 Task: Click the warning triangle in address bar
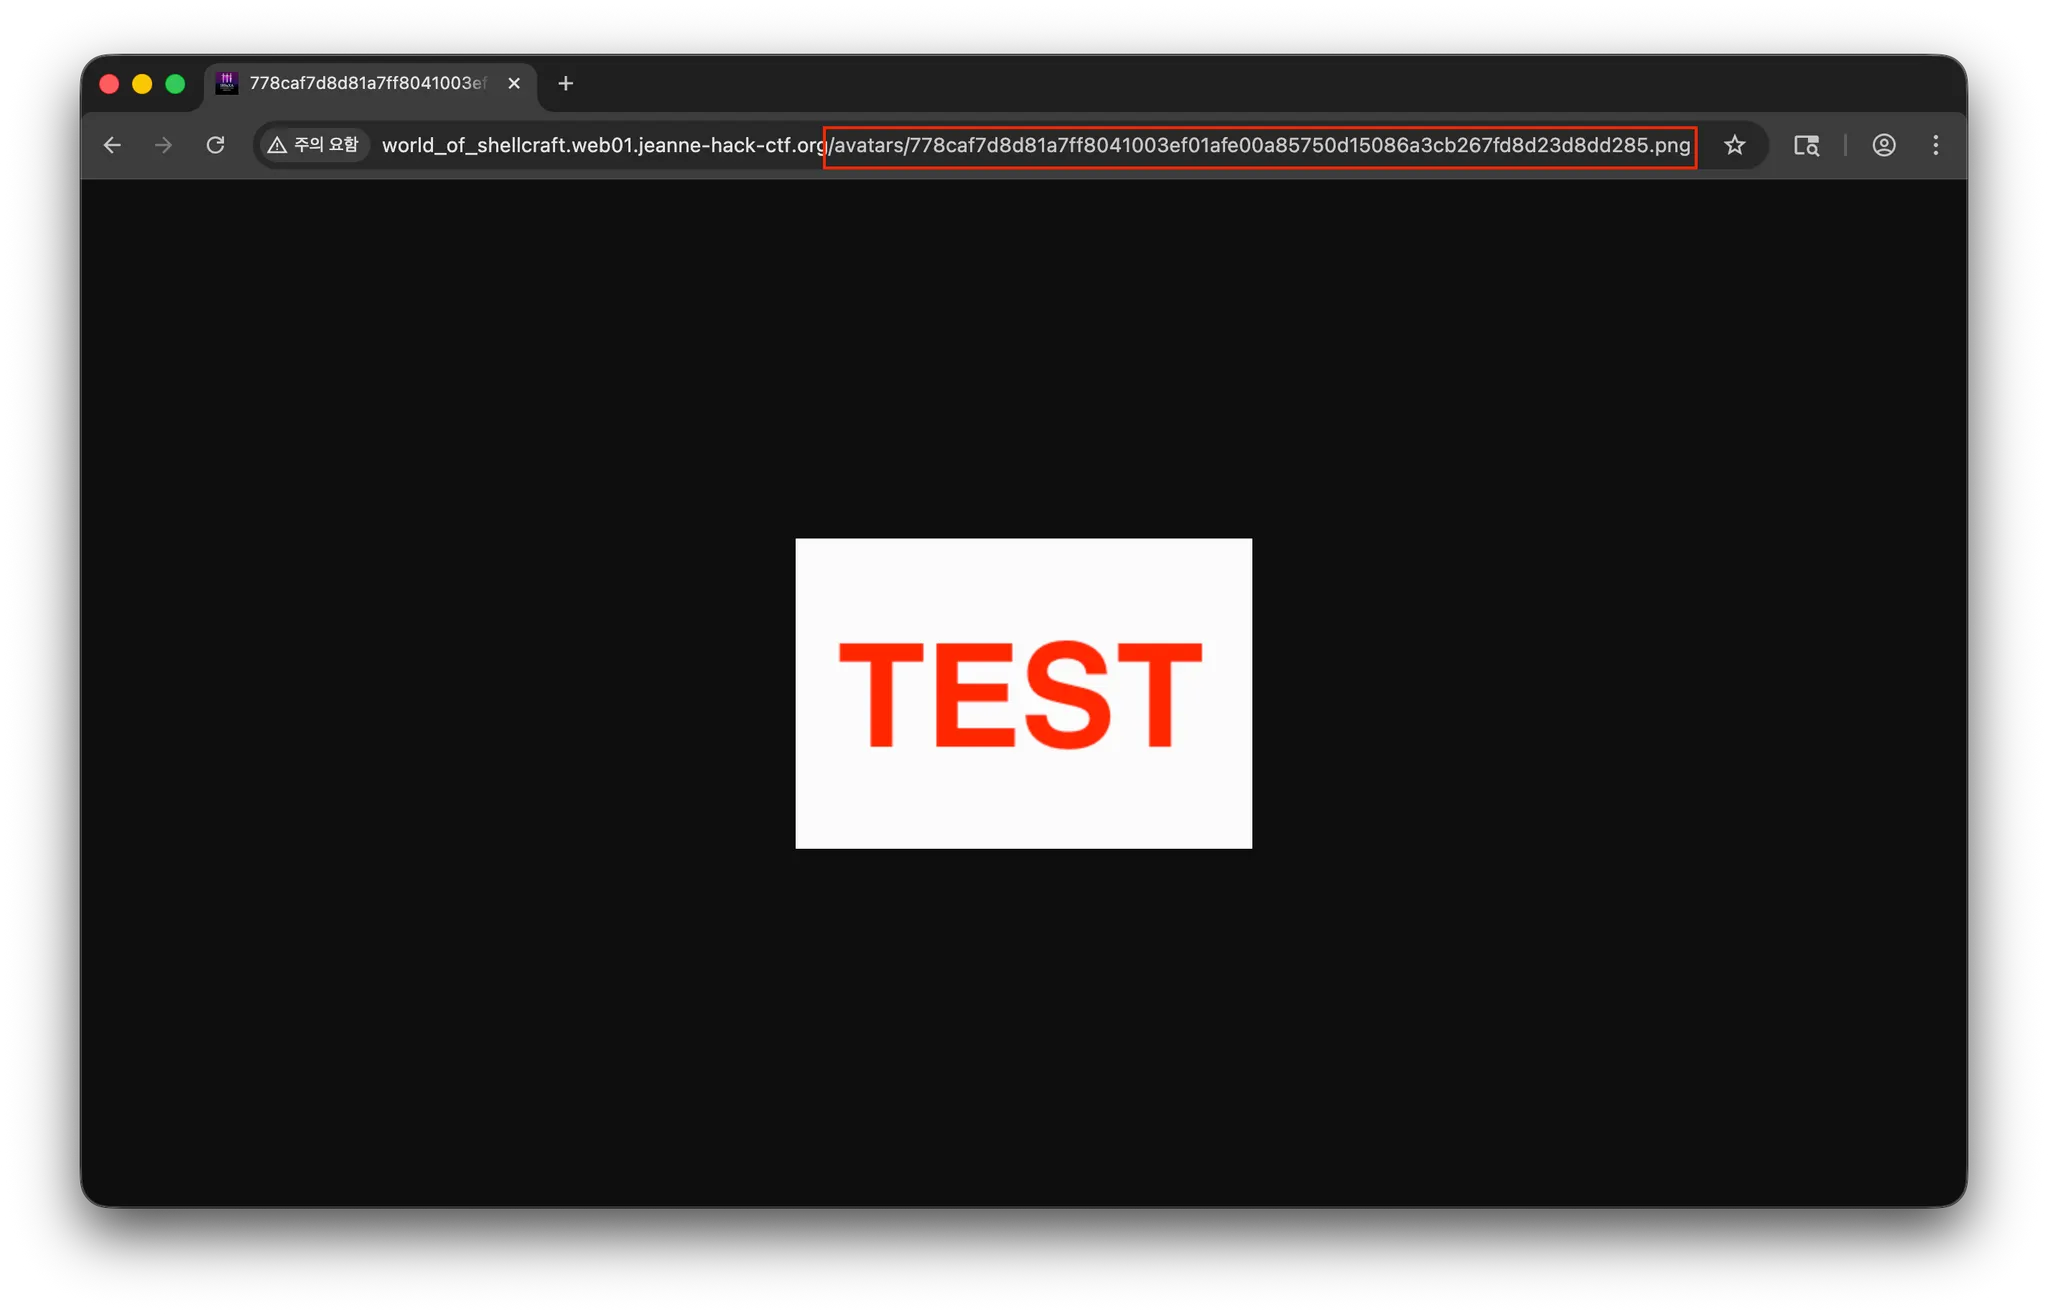(277, 145)
